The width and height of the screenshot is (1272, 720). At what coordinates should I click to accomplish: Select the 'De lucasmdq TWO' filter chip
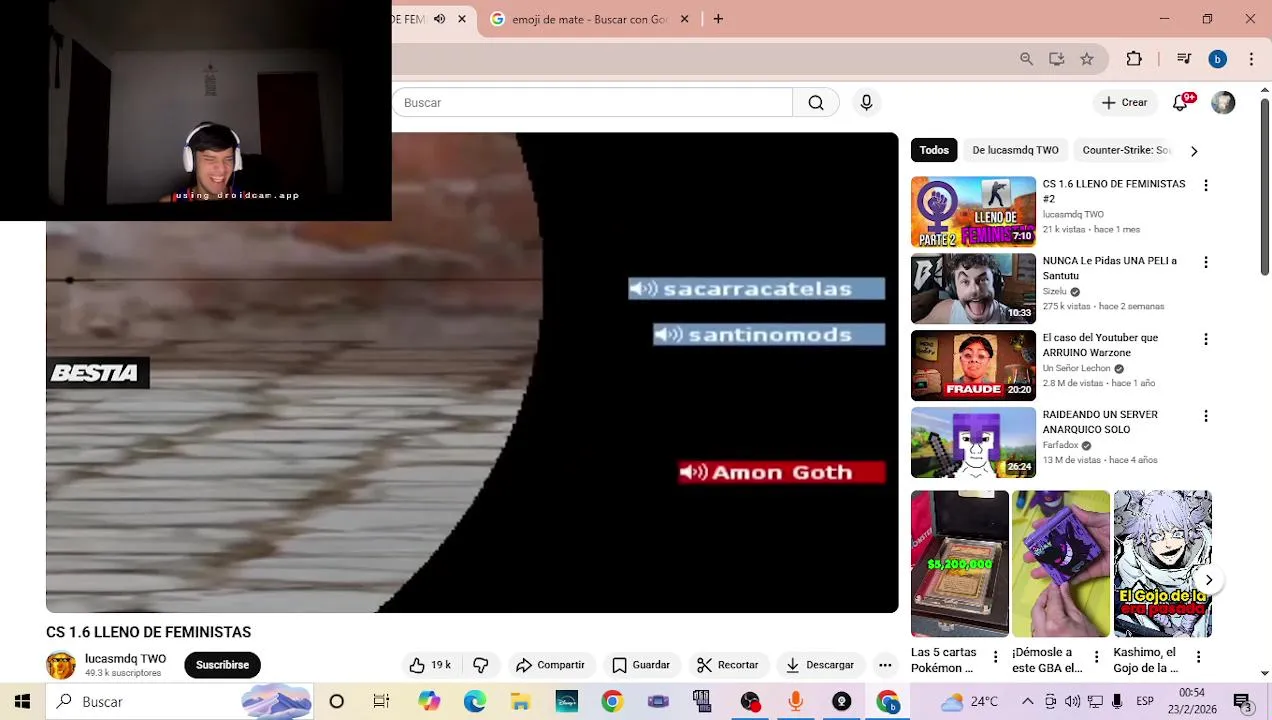(x=1015, y=150)
